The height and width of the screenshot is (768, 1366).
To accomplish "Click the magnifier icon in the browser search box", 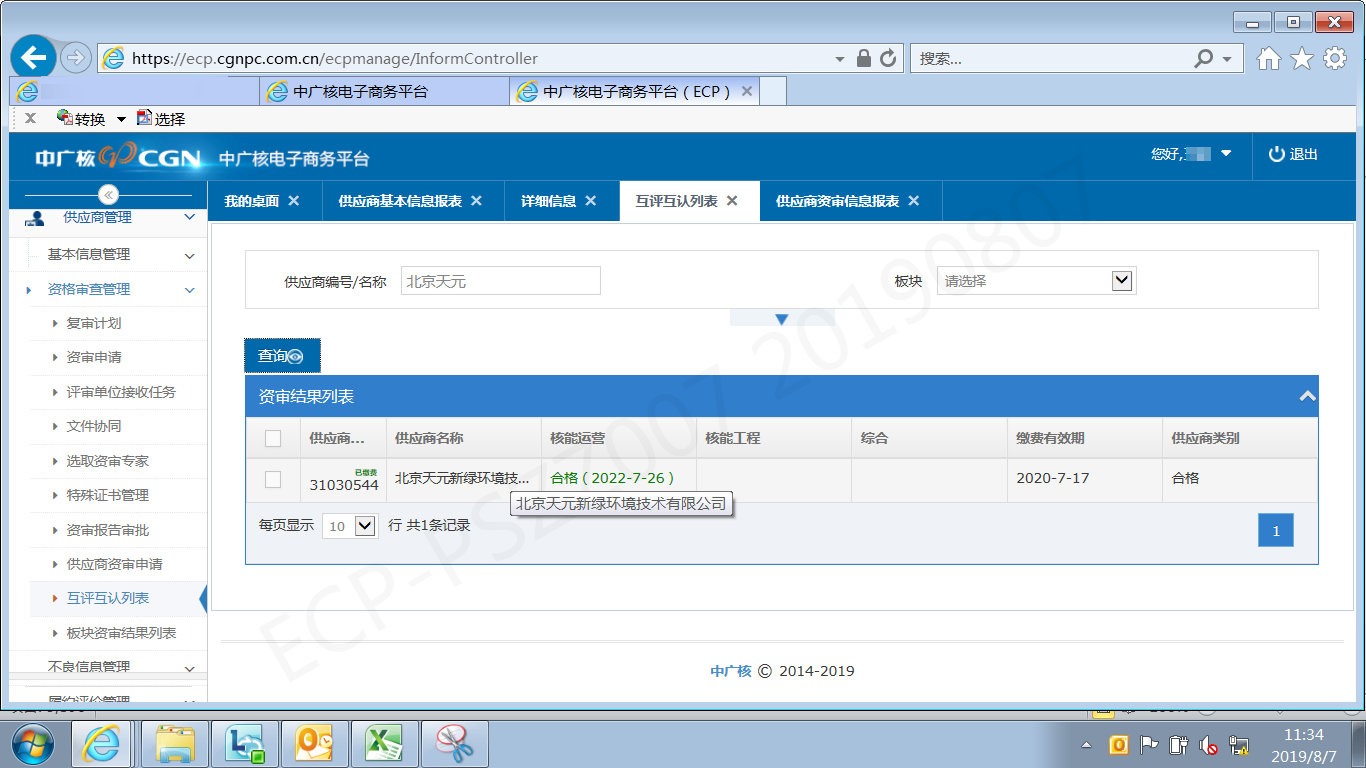I will pos(1204,59).
